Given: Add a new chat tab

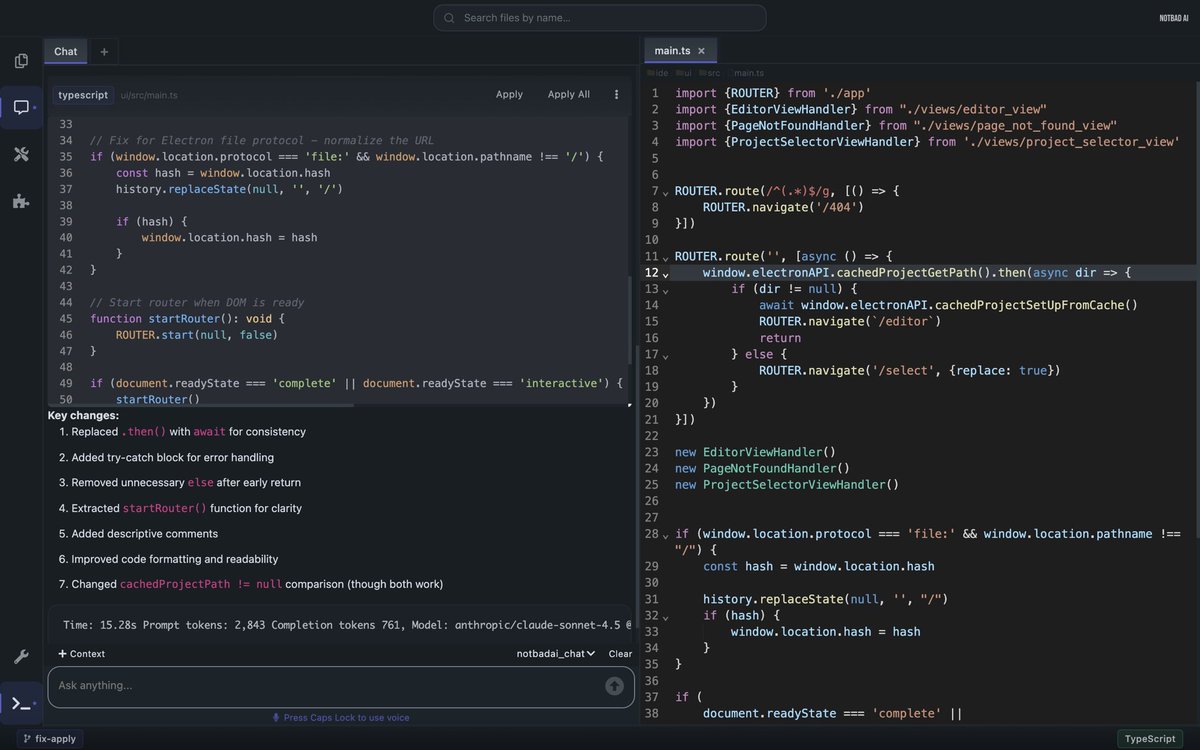Looking at the screenshot, I should click(x=103, y=51).
